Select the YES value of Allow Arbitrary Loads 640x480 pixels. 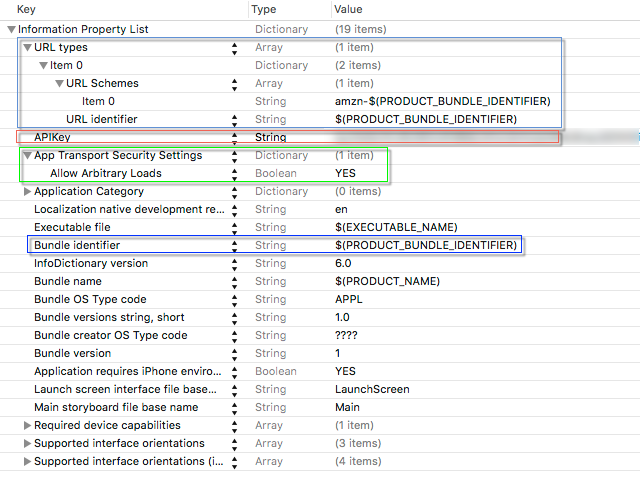[x=345, y=174]
